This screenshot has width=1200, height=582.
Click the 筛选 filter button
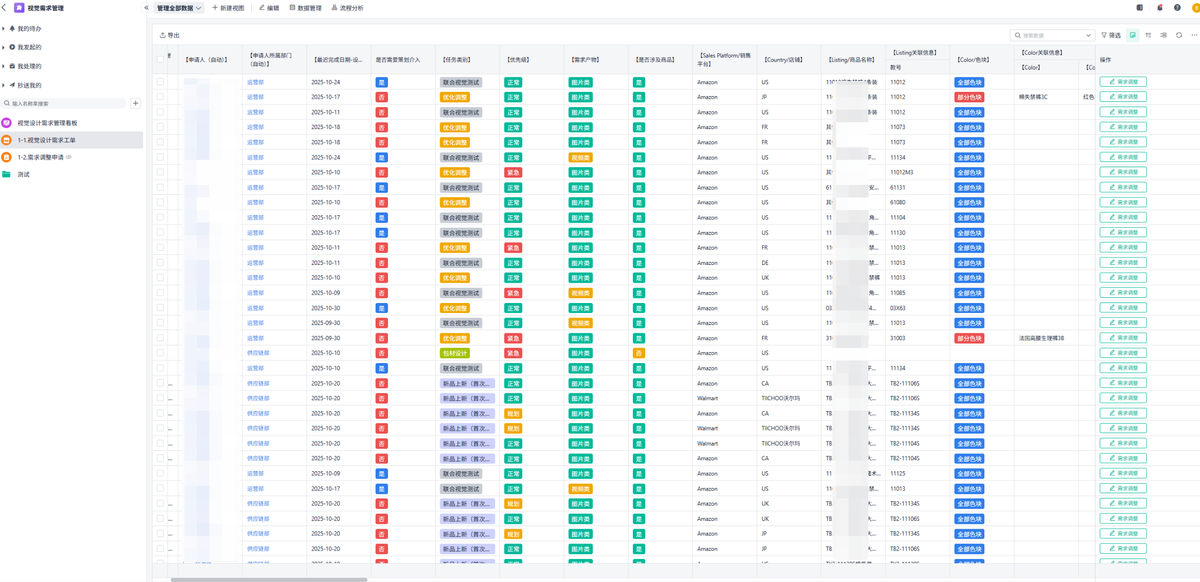click(x=1111, y=35)
